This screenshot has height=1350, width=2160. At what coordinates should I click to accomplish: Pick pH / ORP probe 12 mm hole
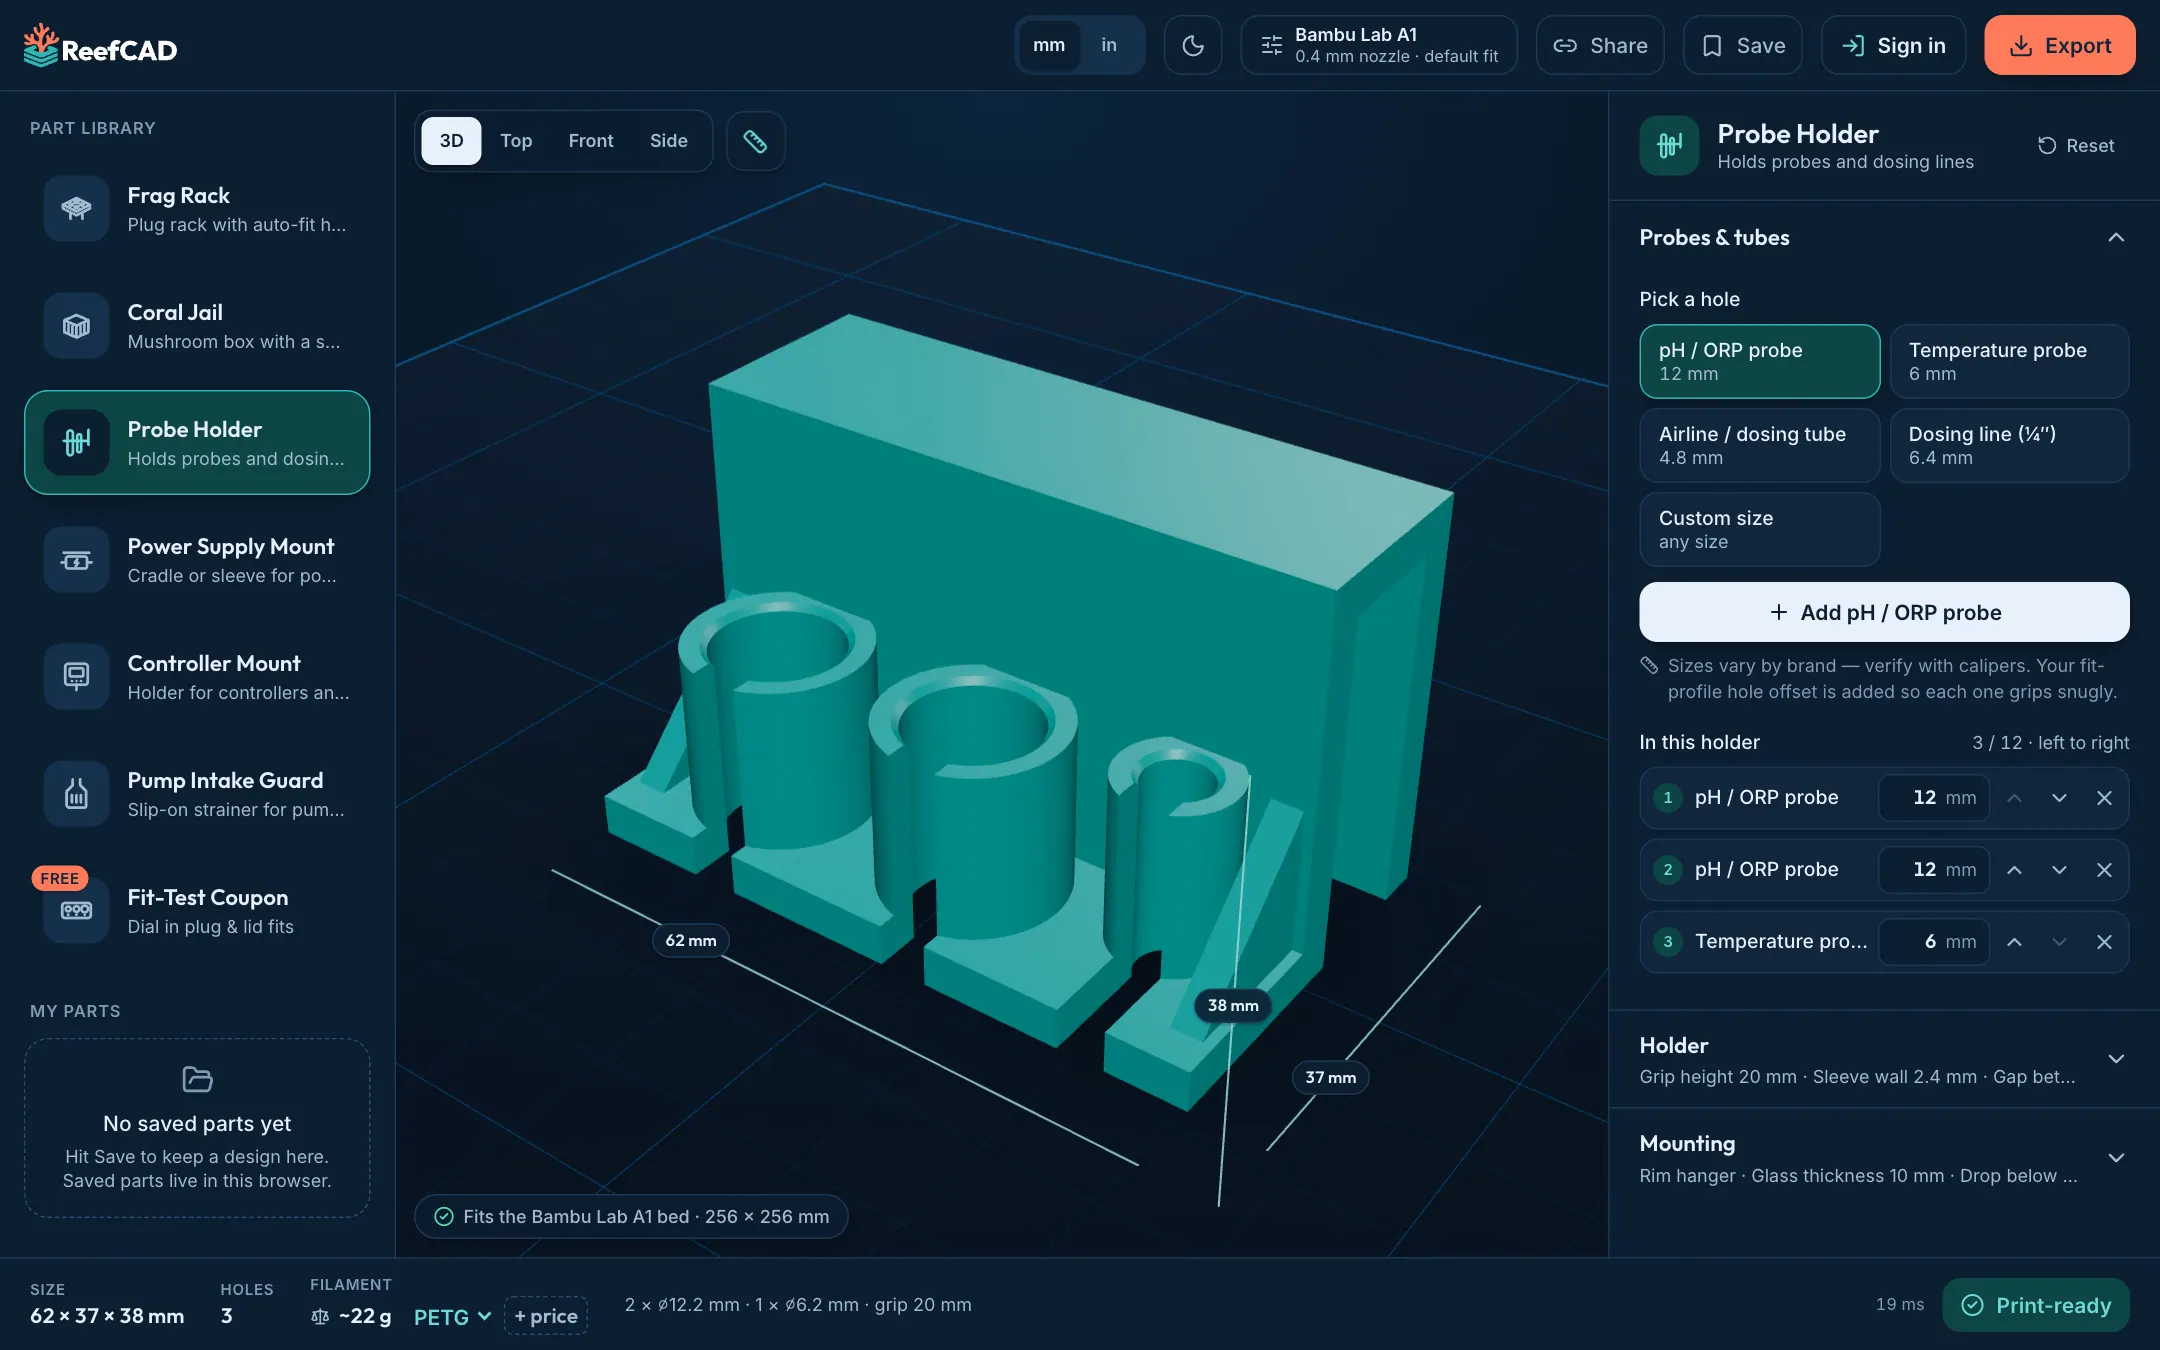[1759, 361]
